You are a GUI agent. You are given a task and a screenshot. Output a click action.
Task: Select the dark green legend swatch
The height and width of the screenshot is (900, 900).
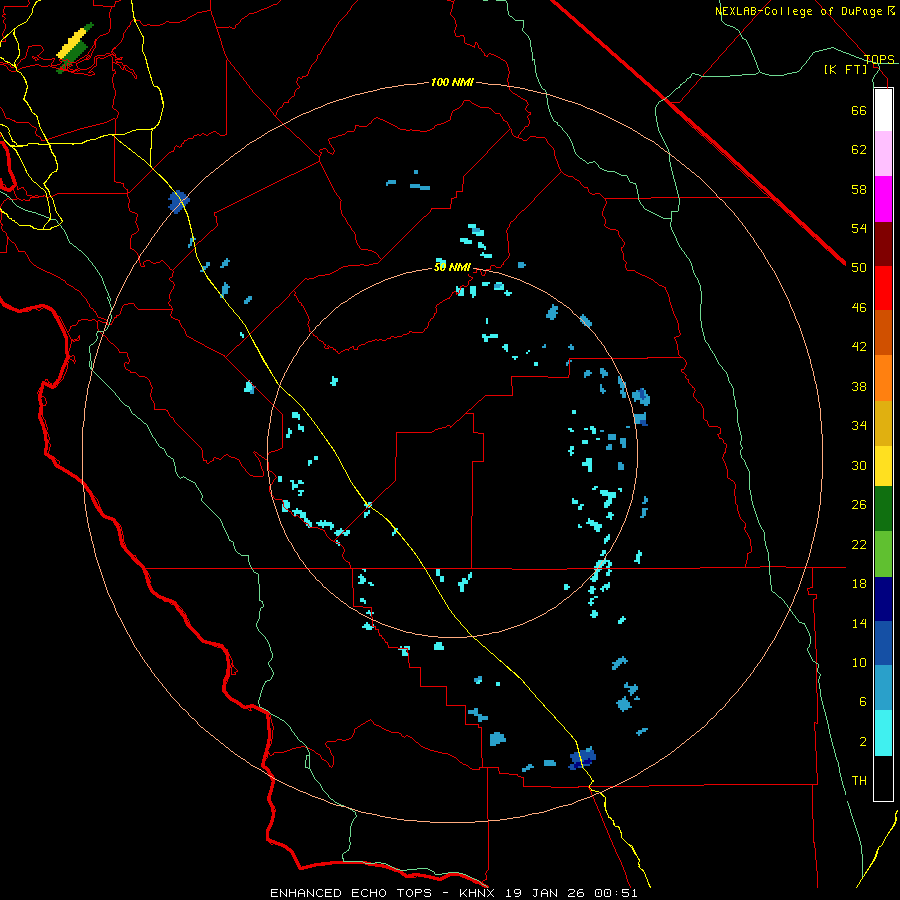[x=883, y=509]
